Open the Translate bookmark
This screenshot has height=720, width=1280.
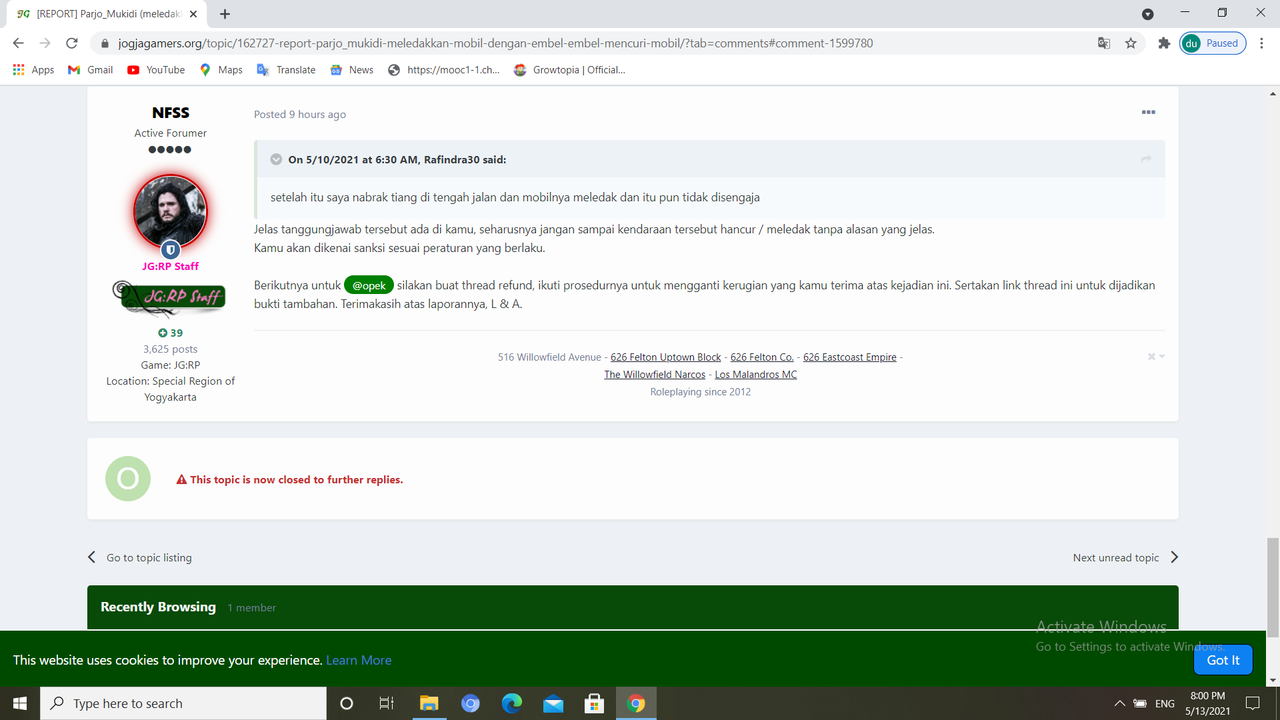coord(286,70)
